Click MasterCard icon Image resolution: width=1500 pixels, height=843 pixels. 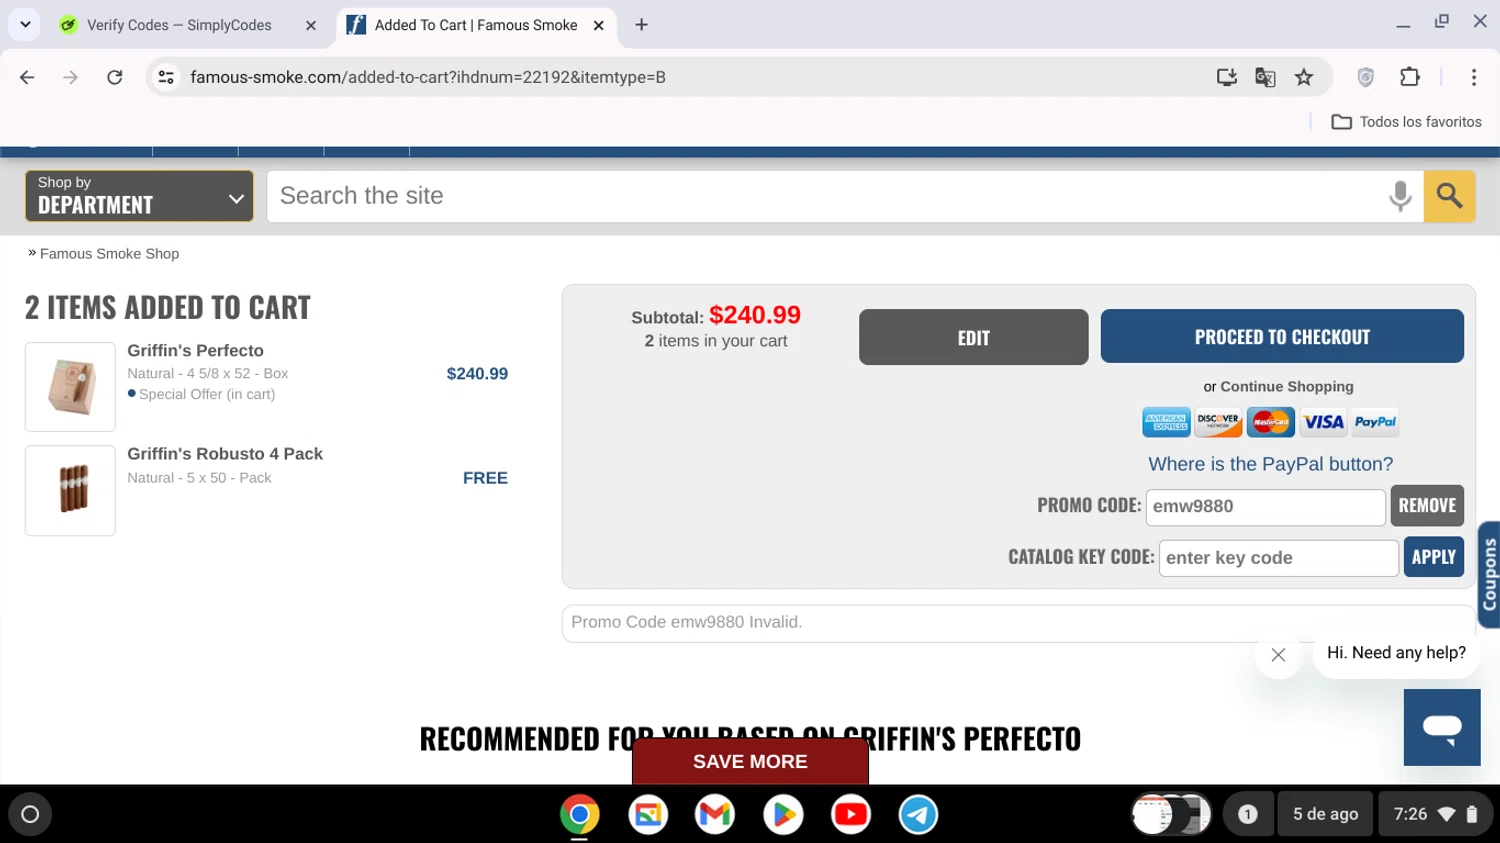[x=1270, y=422]
